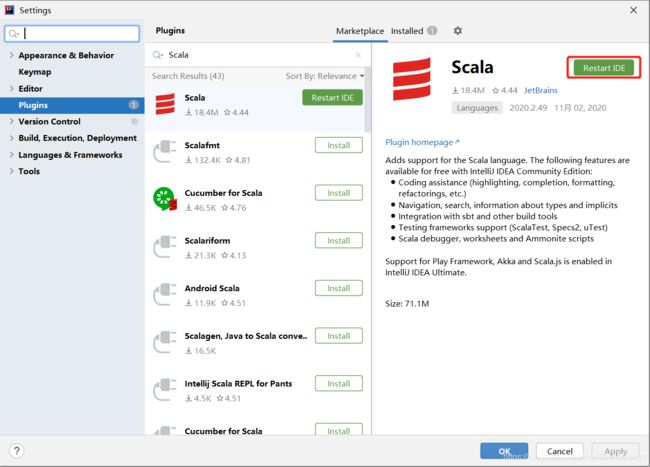The height and width of the screenshot is (467, 650).
Task: Click the settings search magnifier icon
Action: tap(13, 34)
